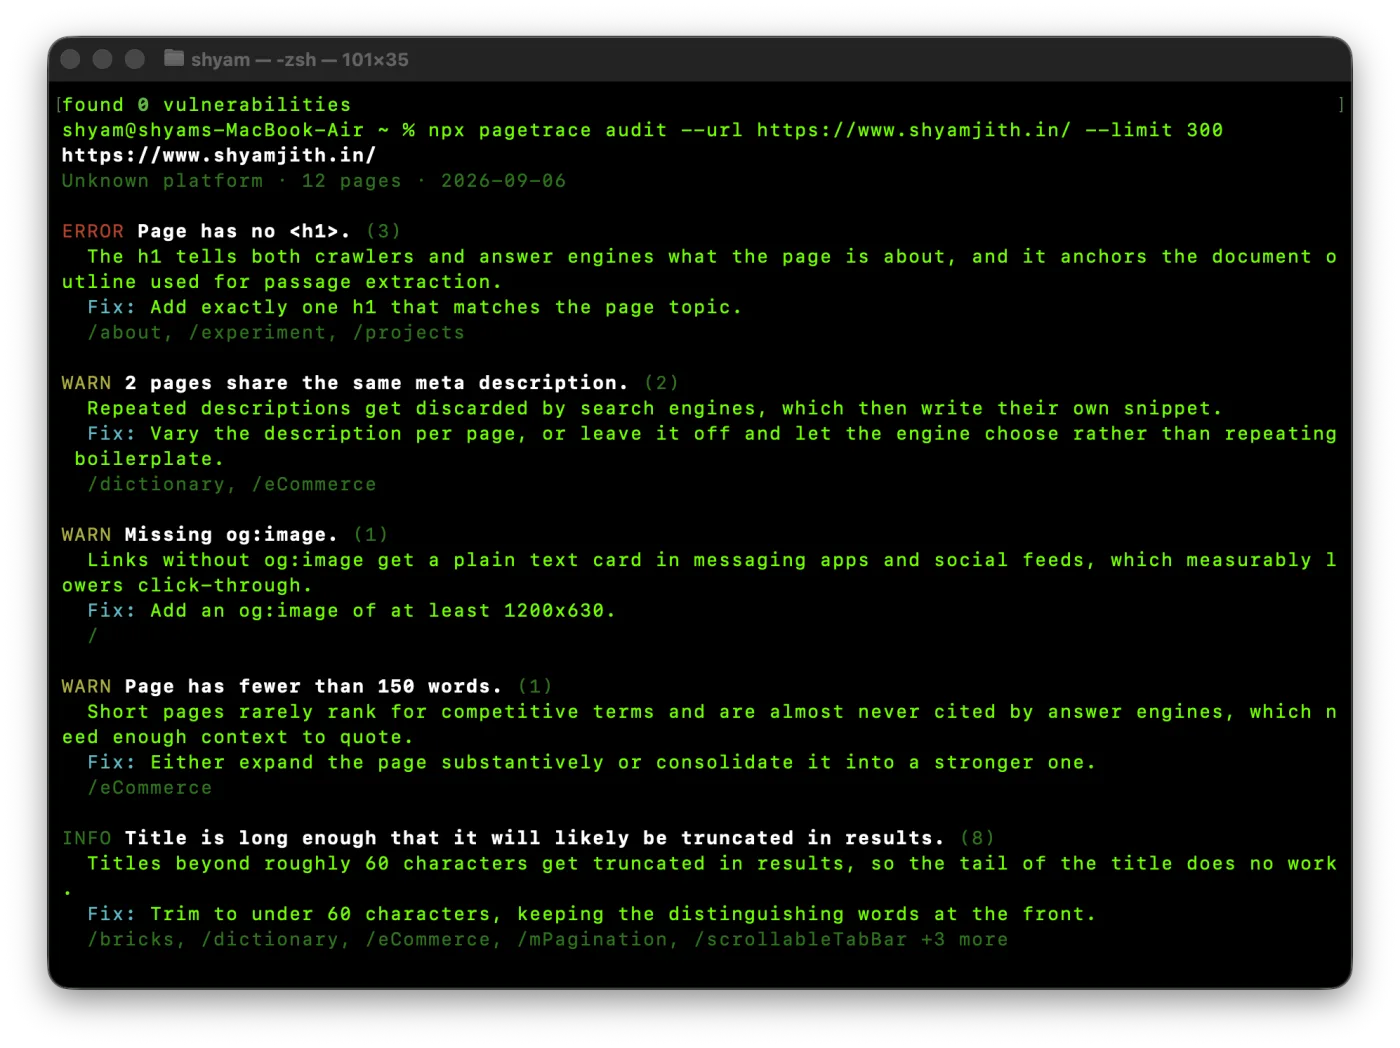Click 'Fix: Add exactly one h1' line
Image resolution: width=1400 pixels, height=1048 pixels.
(415, 307)
